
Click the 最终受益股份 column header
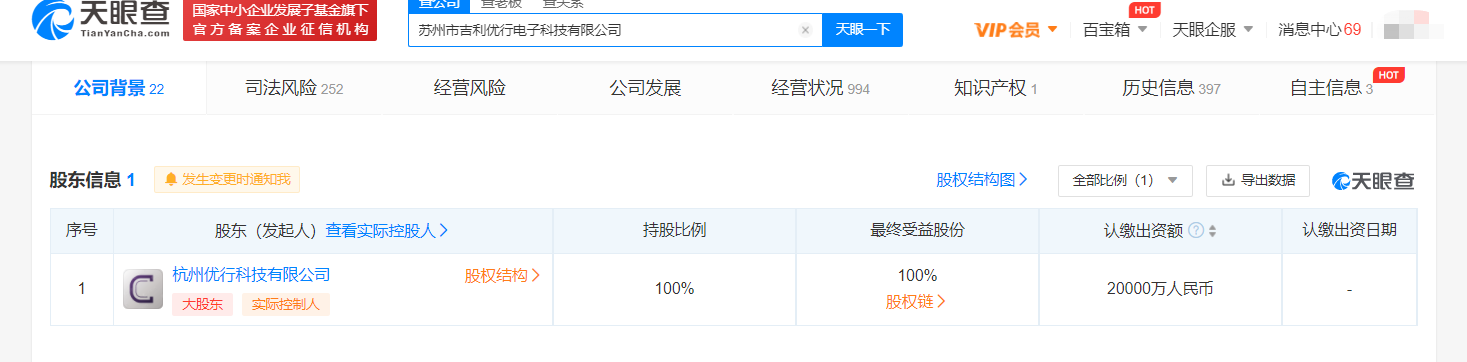[917, 230]
